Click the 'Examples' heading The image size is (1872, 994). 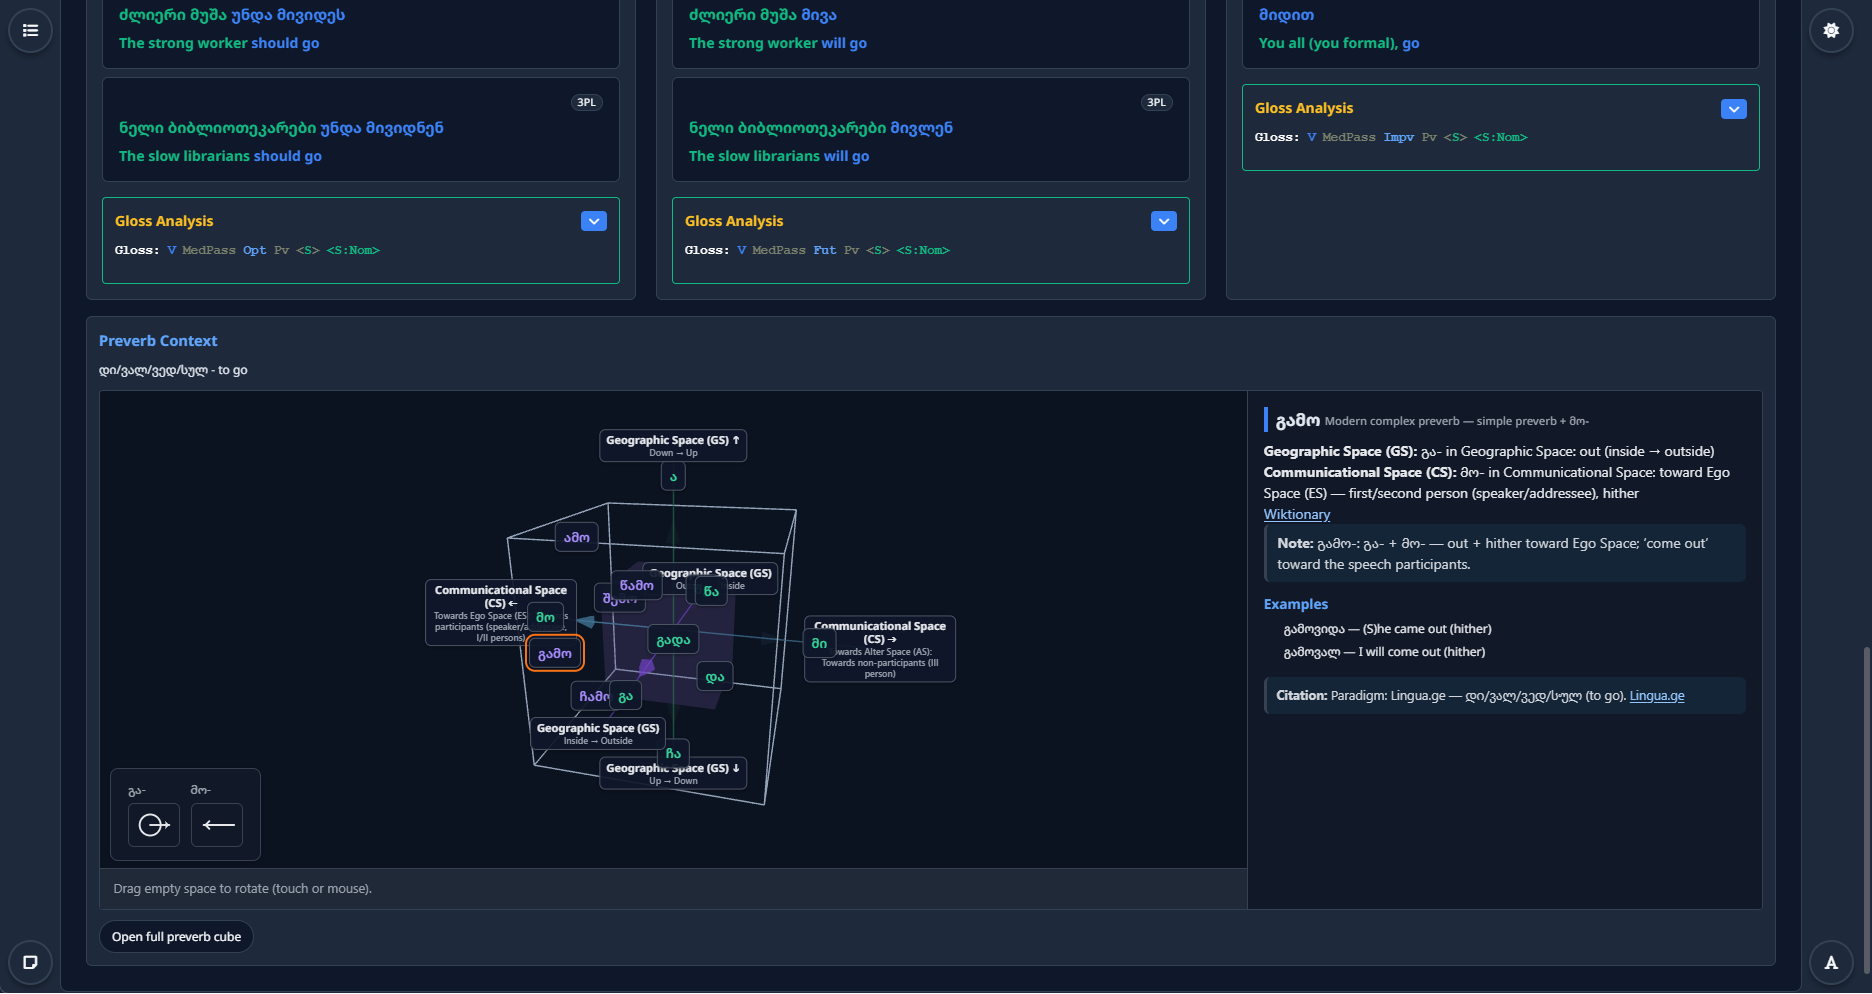pos(1296,604)
